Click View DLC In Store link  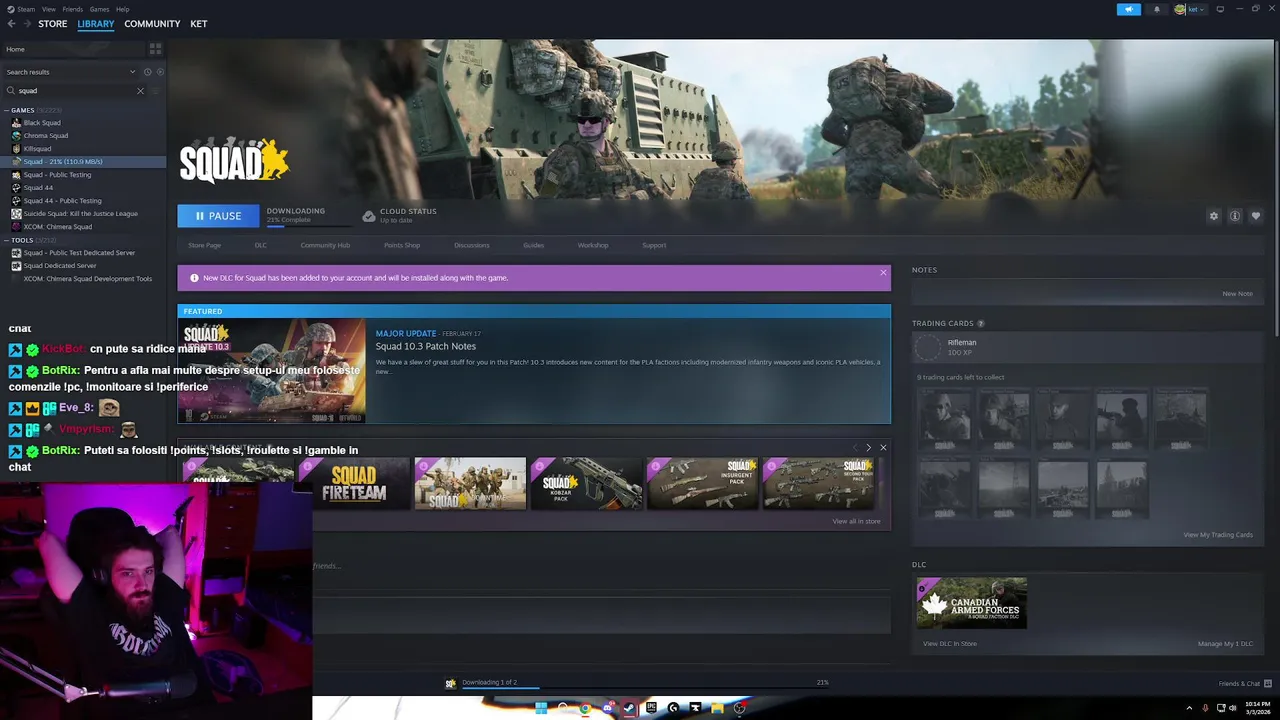pos(950,644)
